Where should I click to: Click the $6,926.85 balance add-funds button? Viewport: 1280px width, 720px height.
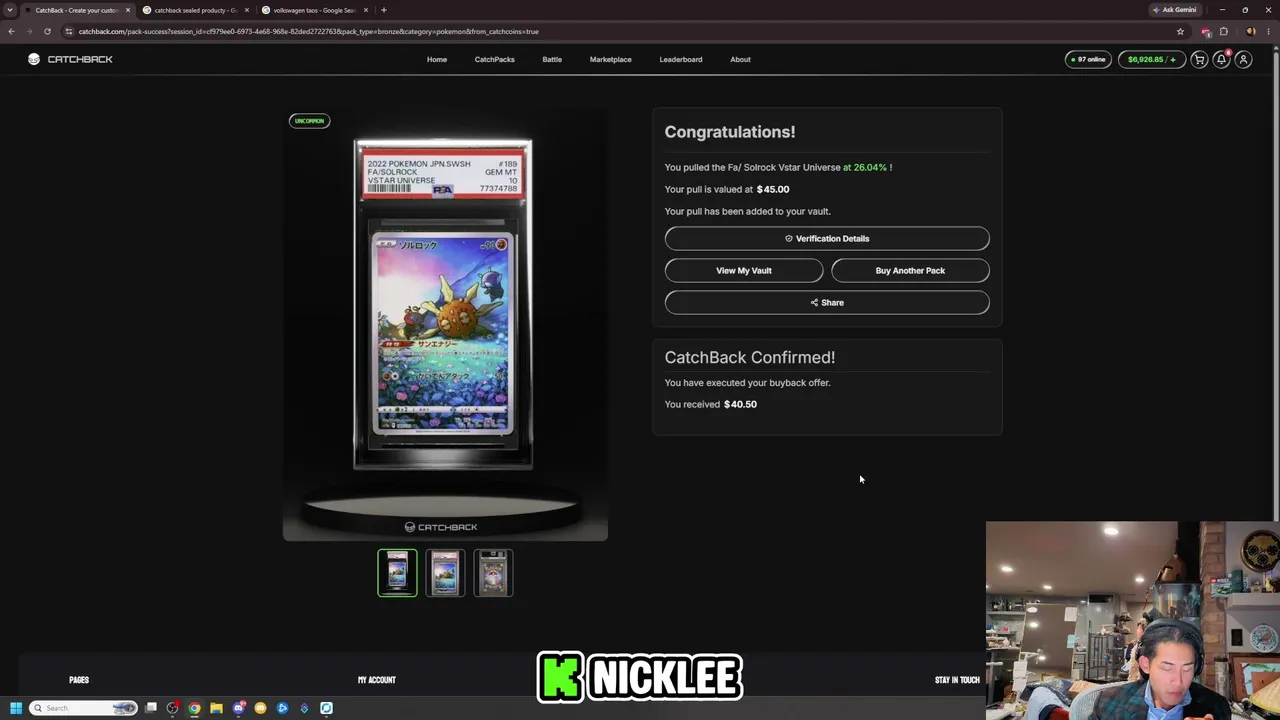click(x=1151, y=59)
